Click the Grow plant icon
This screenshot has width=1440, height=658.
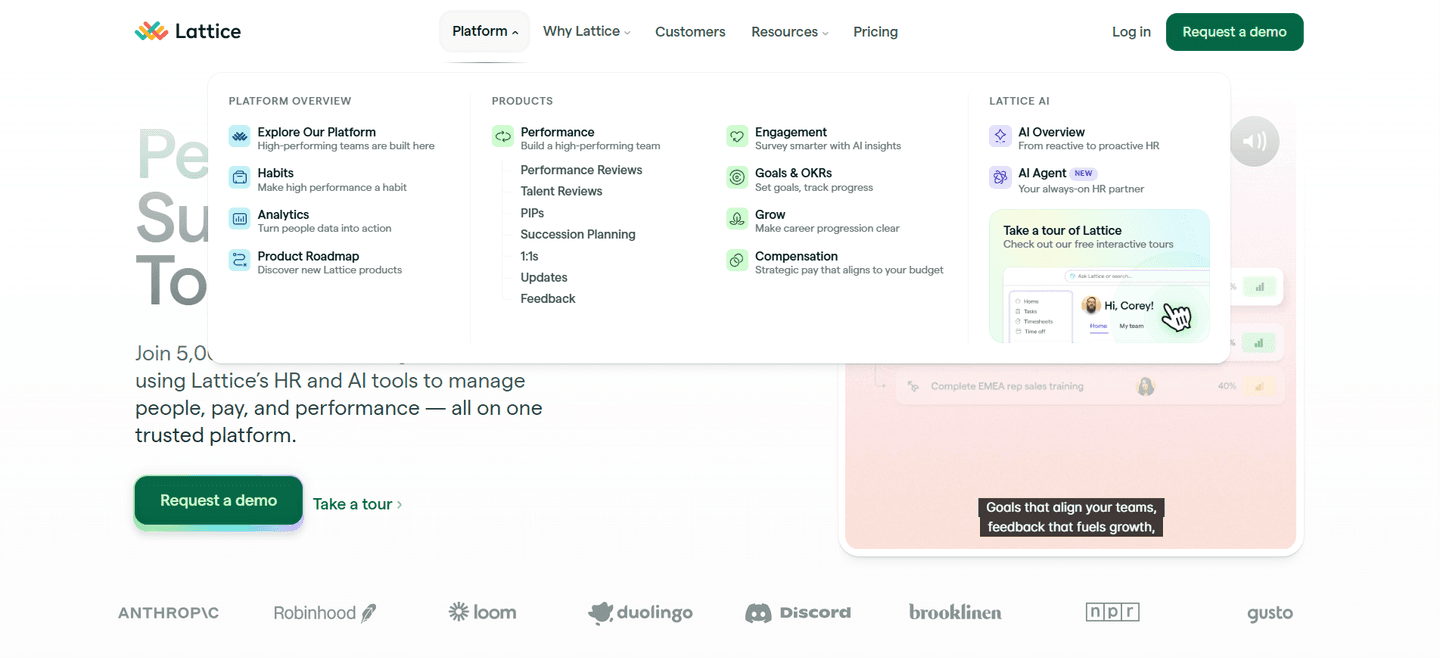[x=737, y=219]
